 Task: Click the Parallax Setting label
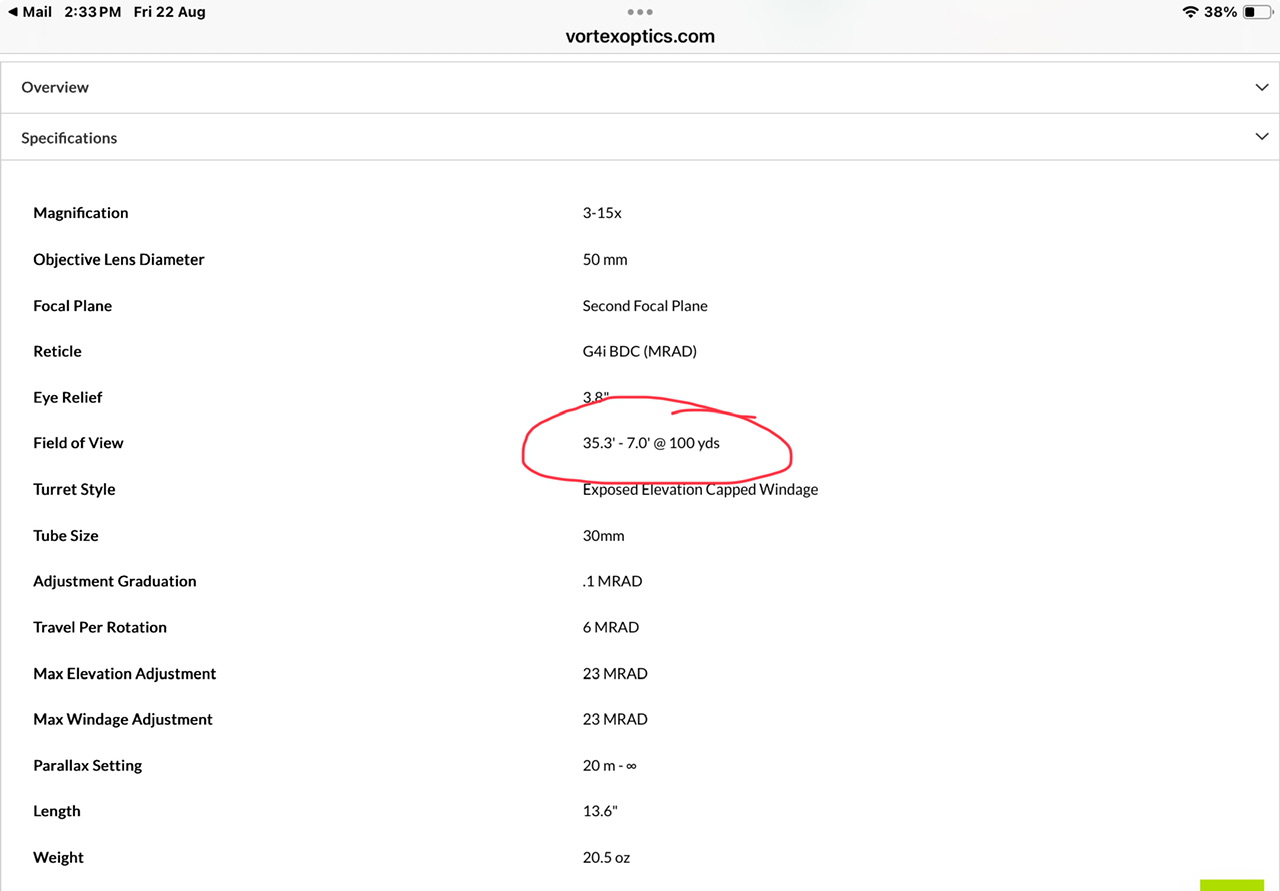tap(88, 765)
